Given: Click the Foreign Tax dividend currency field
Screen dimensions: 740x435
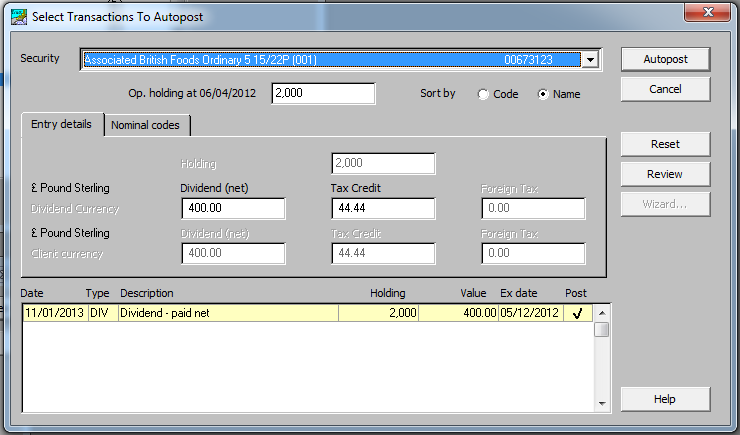Looking at the screenshot, I should point(533,208).
